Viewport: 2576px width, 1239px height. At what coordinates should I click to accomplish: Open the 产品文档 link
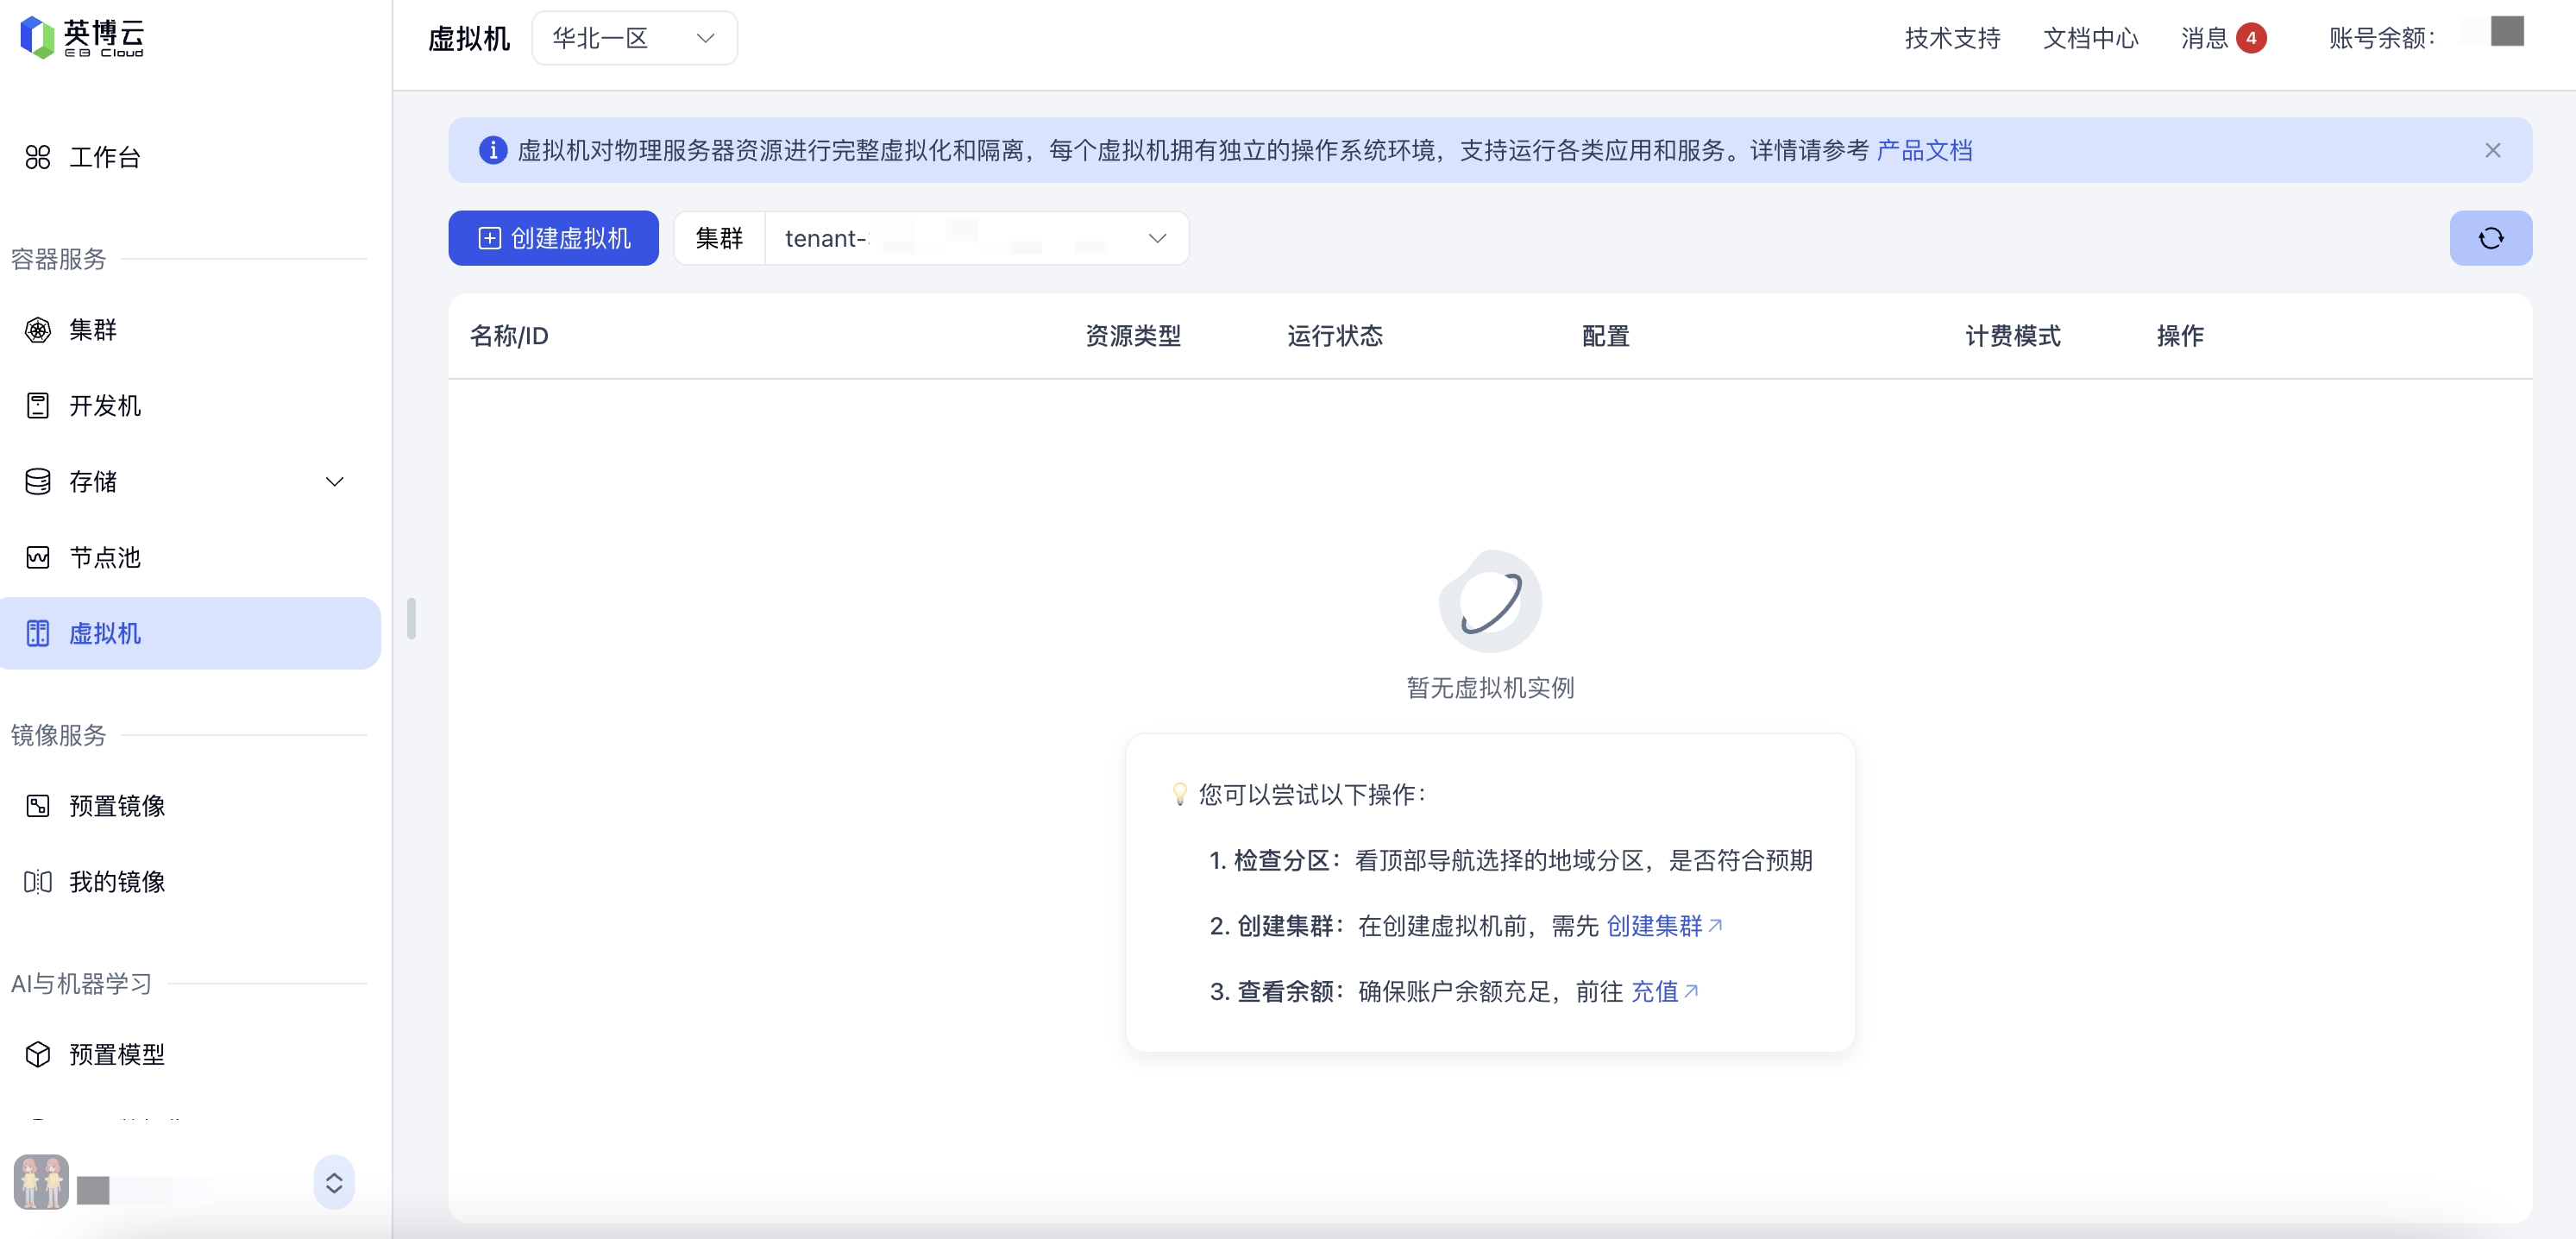pos(1923,150)
